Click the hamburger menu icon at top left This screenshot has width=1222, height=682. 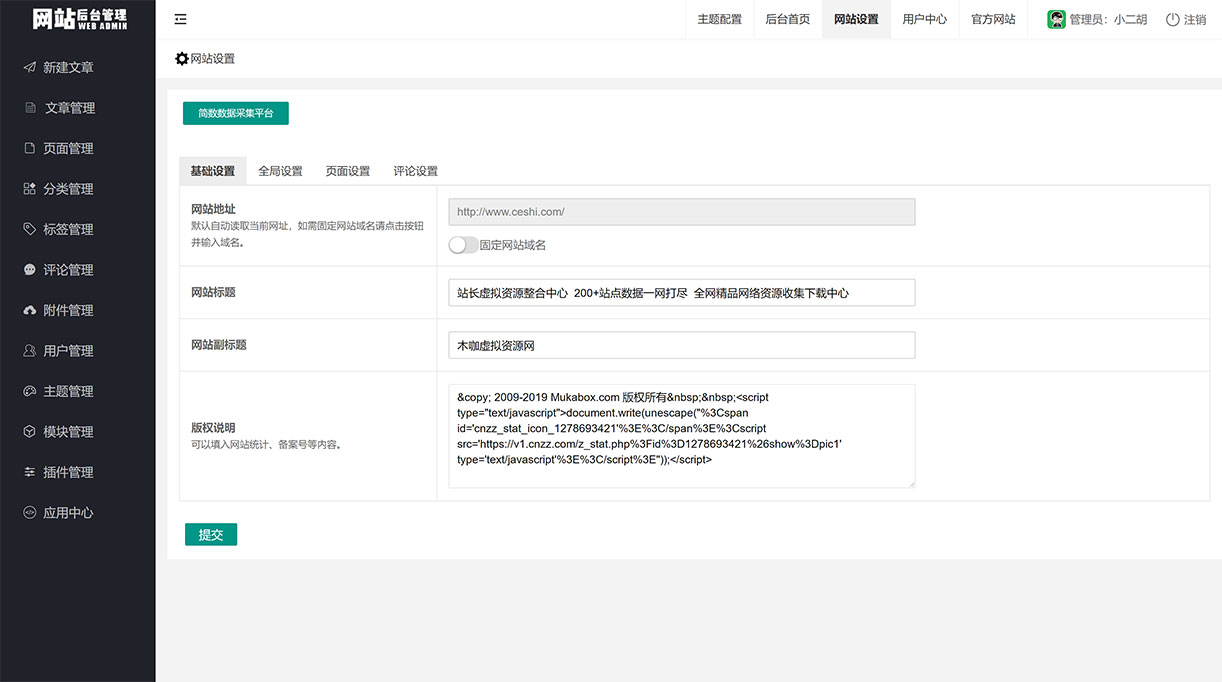click(x=180, y=18)
